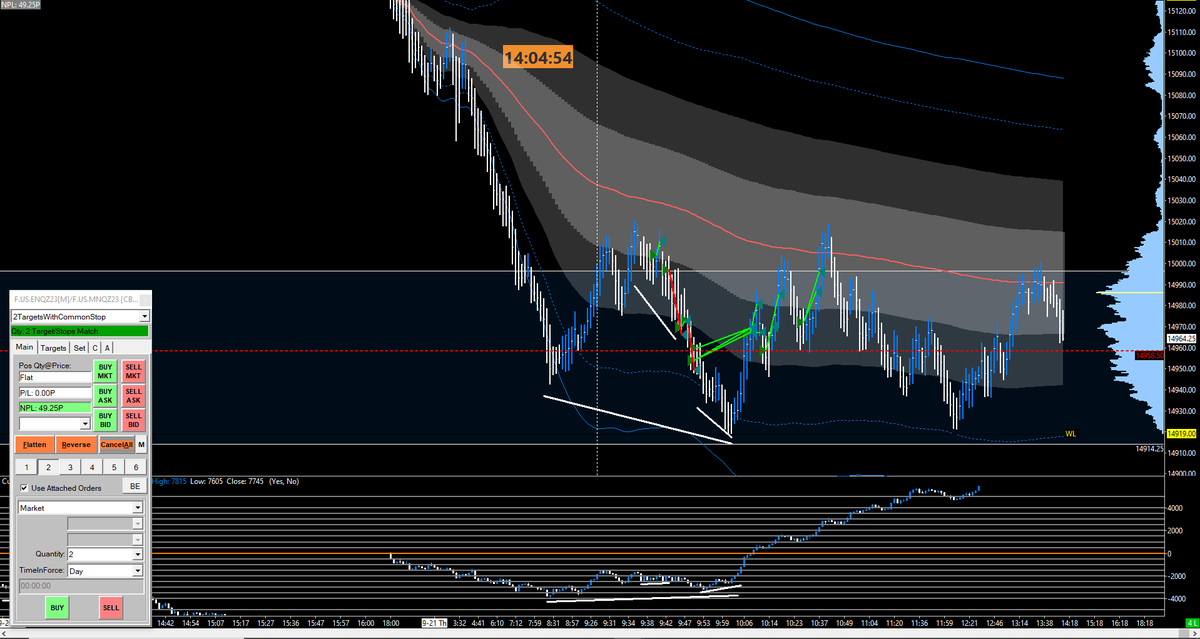This screenshot has height=639, width=1200.
Task: Select quantity preset button 6
Action: (135, 467)
